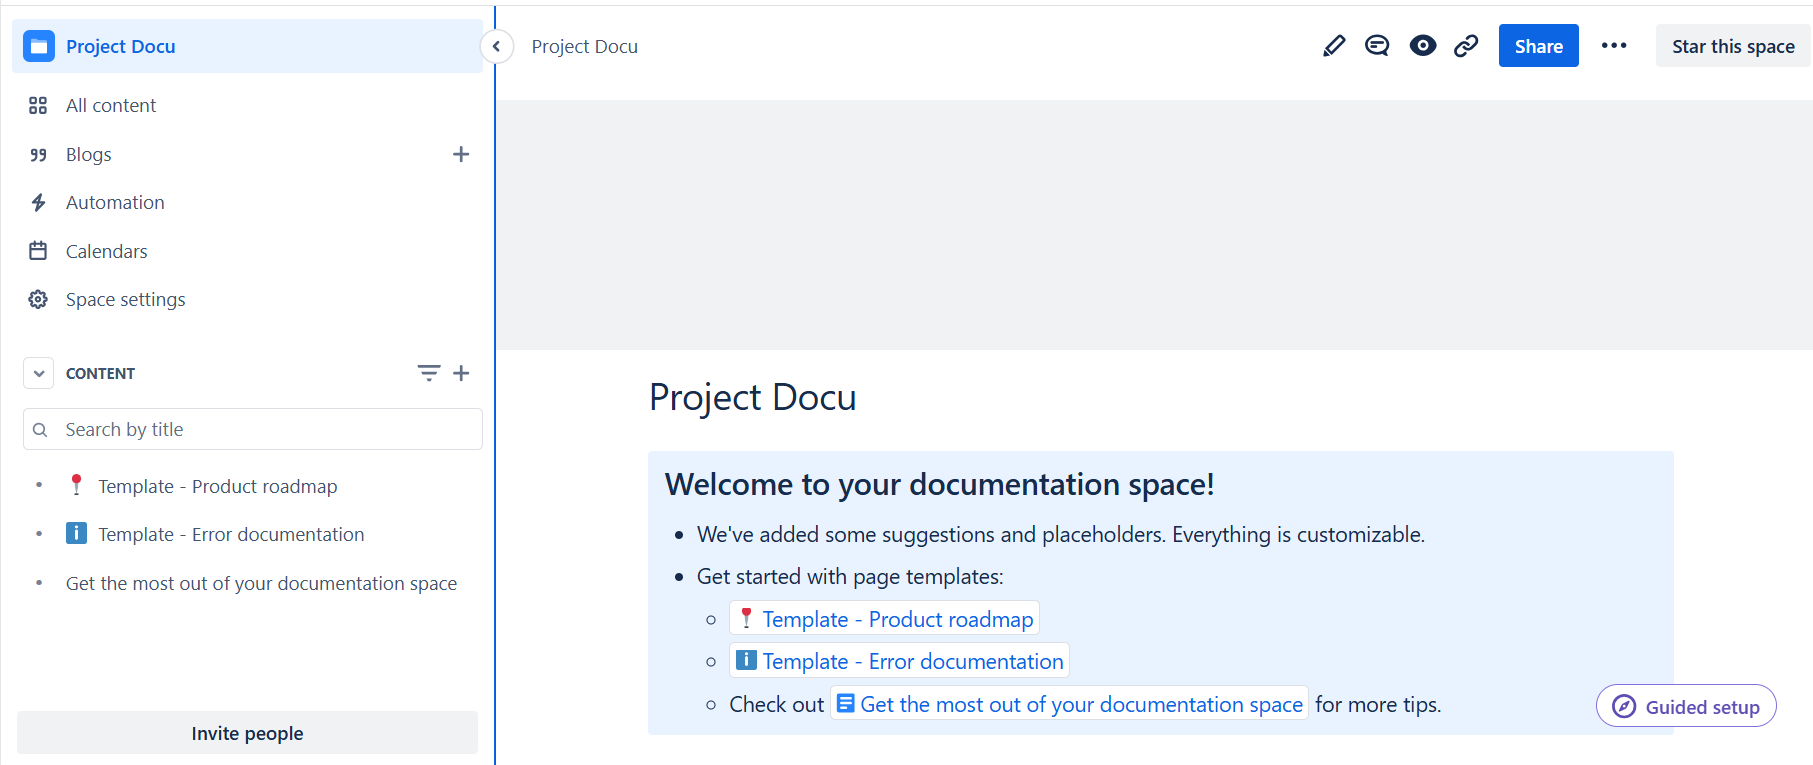Click the Invite people button
Screen dimensions: 1813x765
coord(247,733)
